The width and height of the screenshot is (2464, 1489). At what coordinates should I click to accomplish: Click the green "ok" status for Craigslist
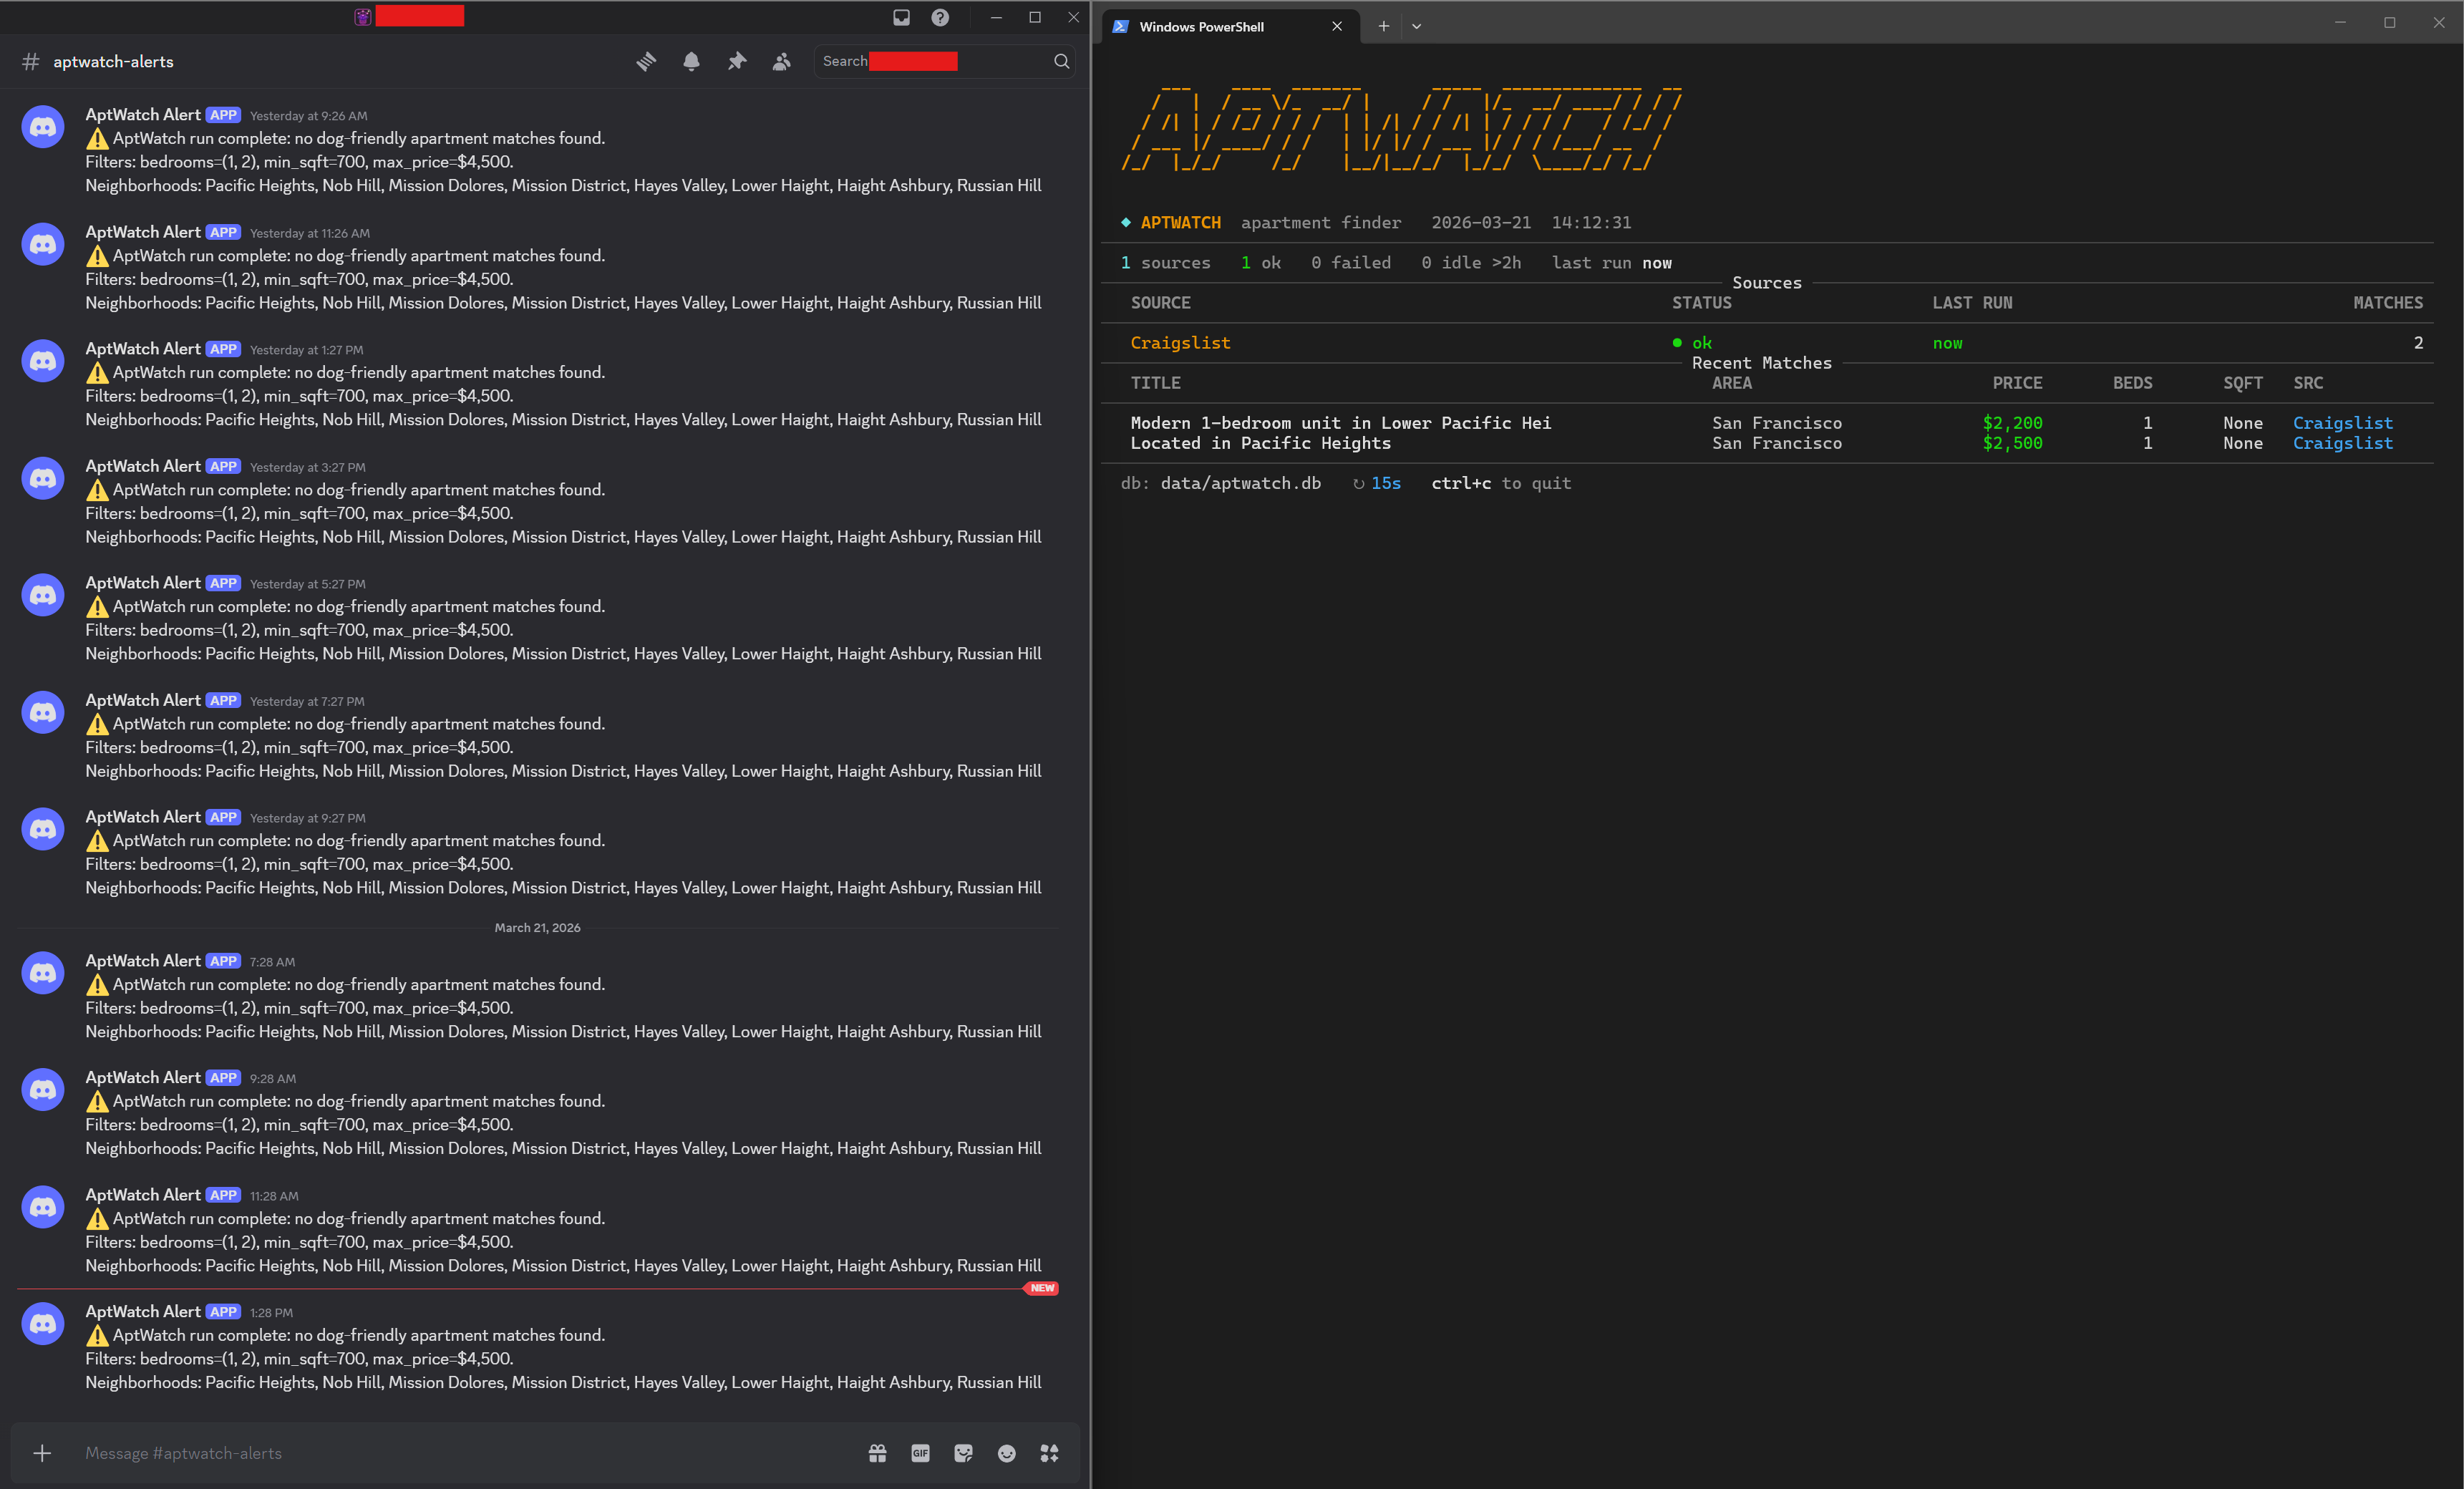1701,343
